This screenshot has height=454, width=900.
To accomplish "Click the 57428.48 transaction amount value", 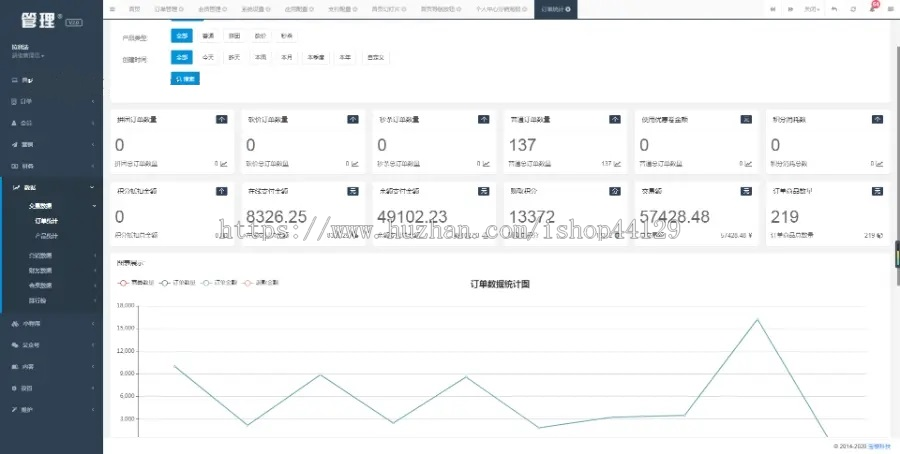I will (674, 216).
